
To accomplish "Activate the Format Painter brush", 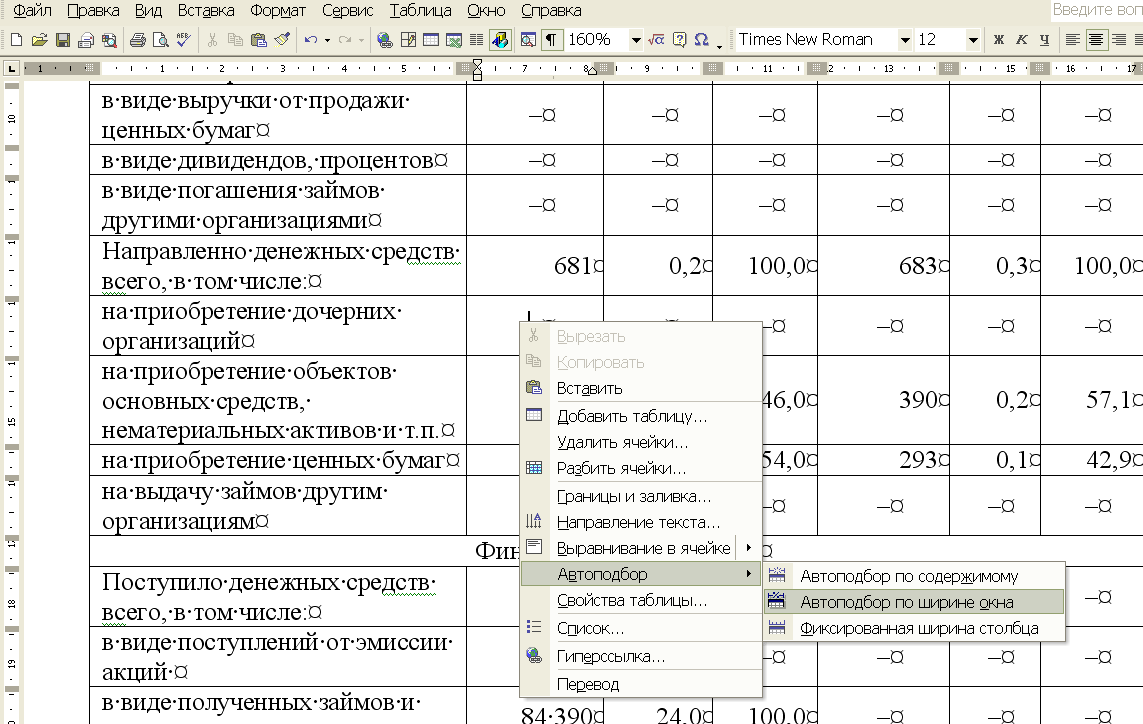I will [282, 40].
